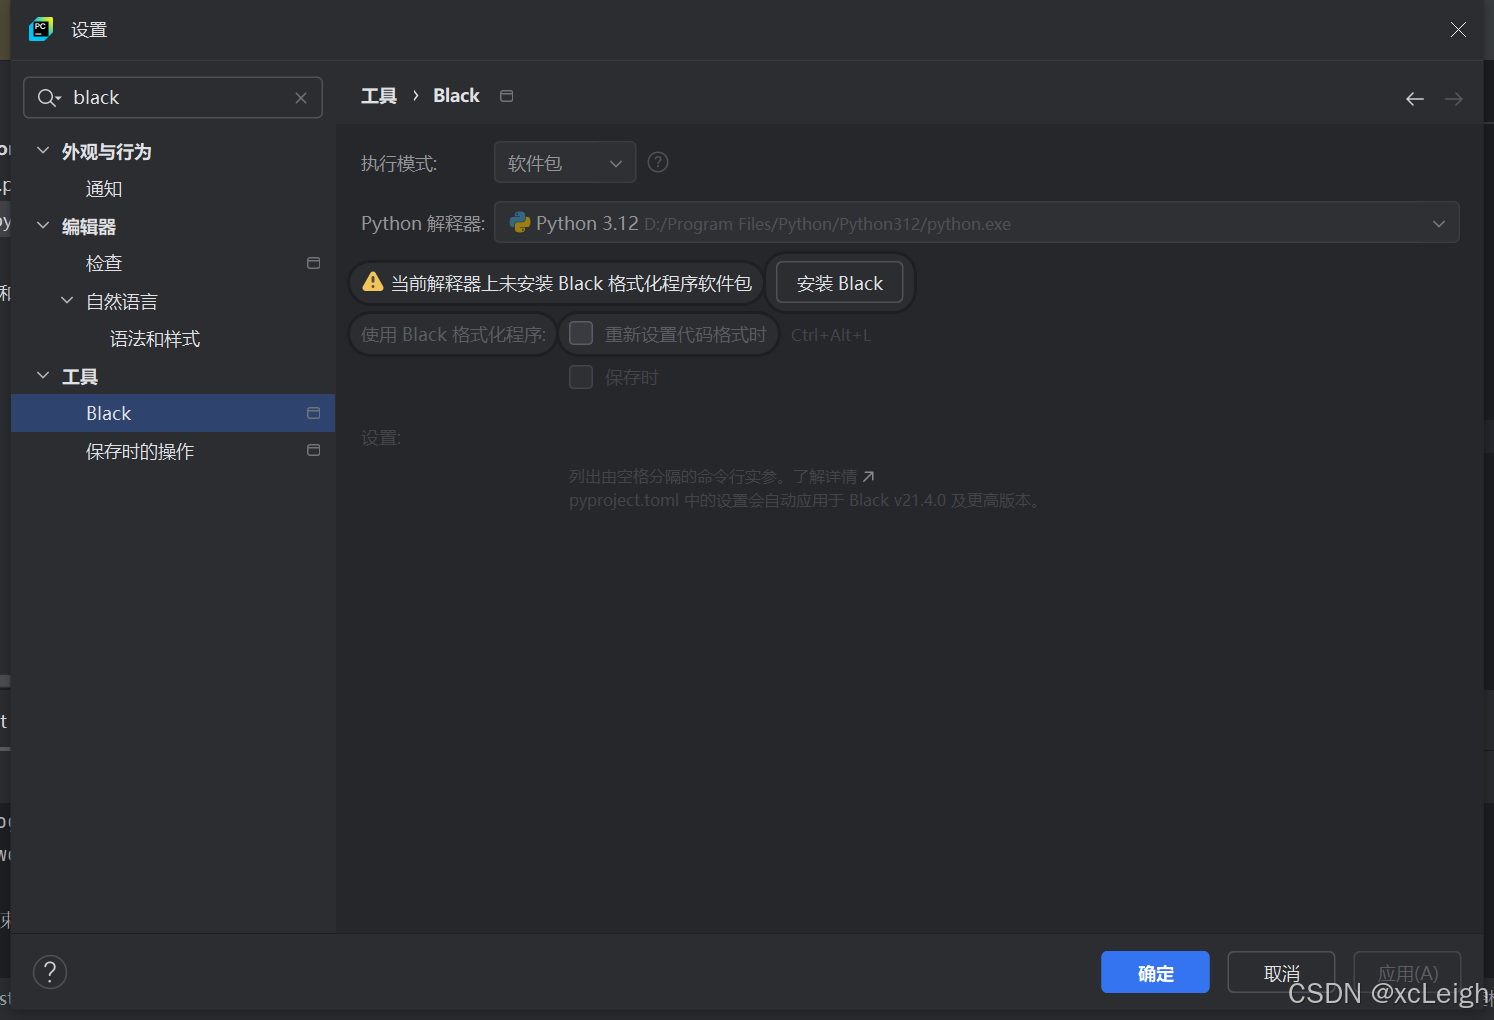
Task: Collapse the 工具 tree section
Action: click(x=43, y=376)
